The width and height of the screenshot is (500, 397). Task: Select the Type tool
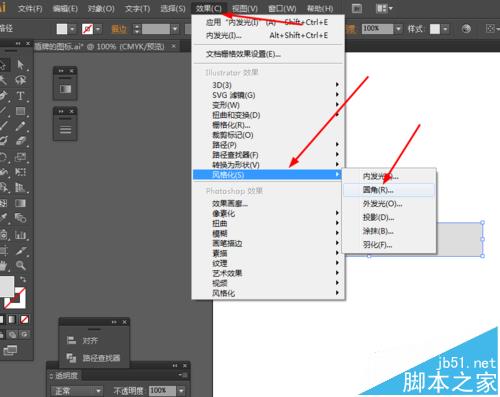tap(21, 96)
